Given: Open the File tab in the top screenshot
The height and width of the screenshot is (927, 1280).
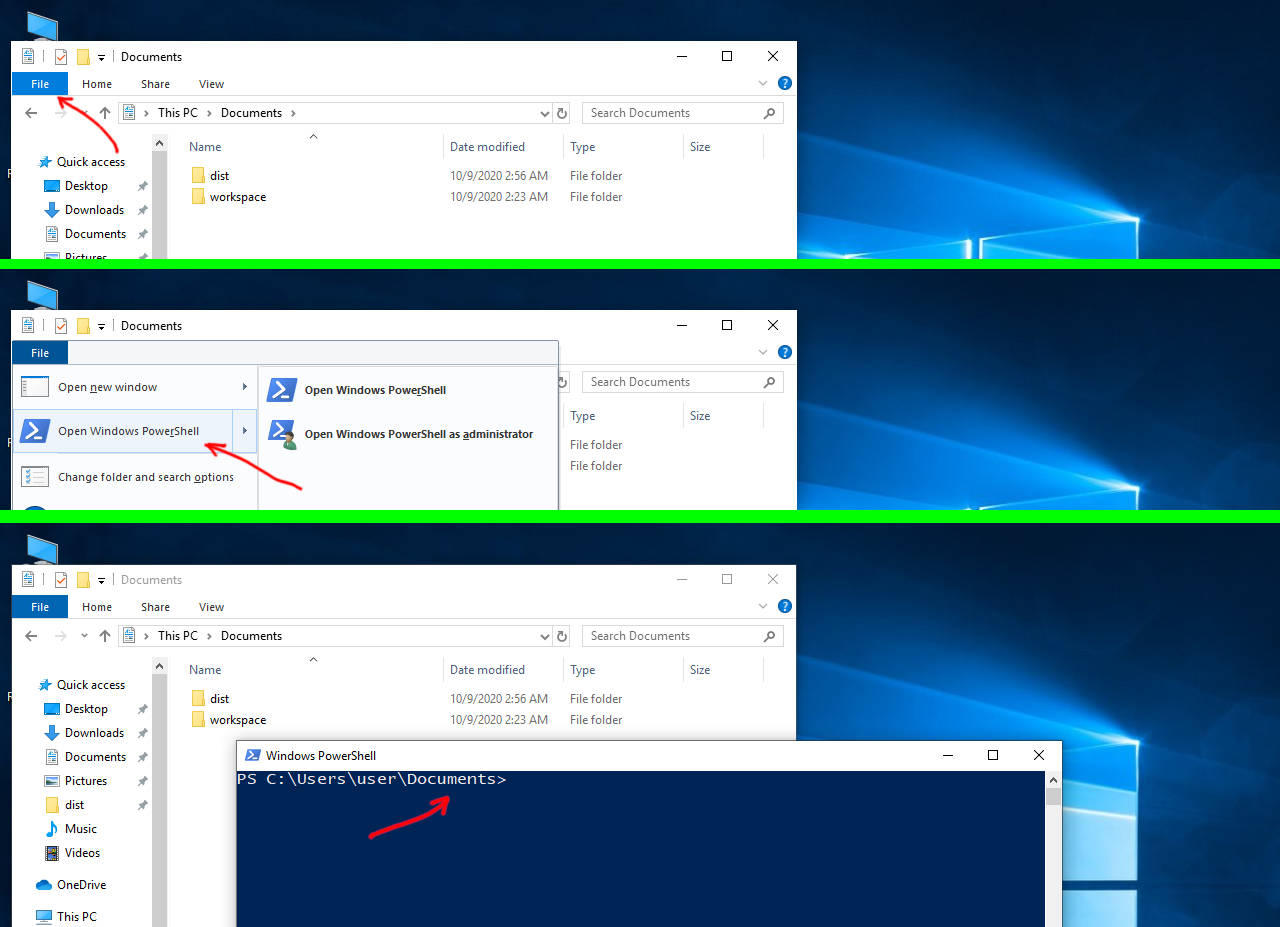Looking at the screenshot, I should click(40, 84).
